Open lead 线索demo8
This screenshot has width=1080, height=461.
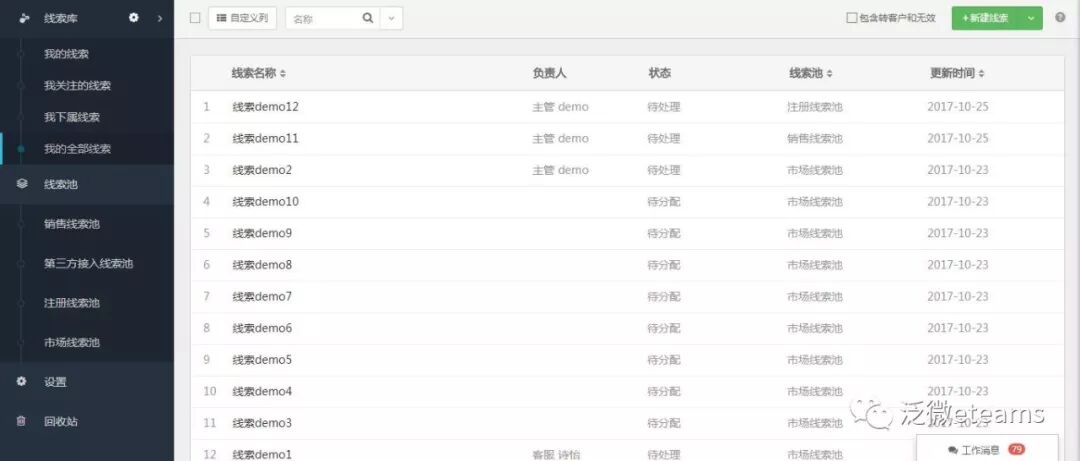pyautogui.click(x=262, y=265)
